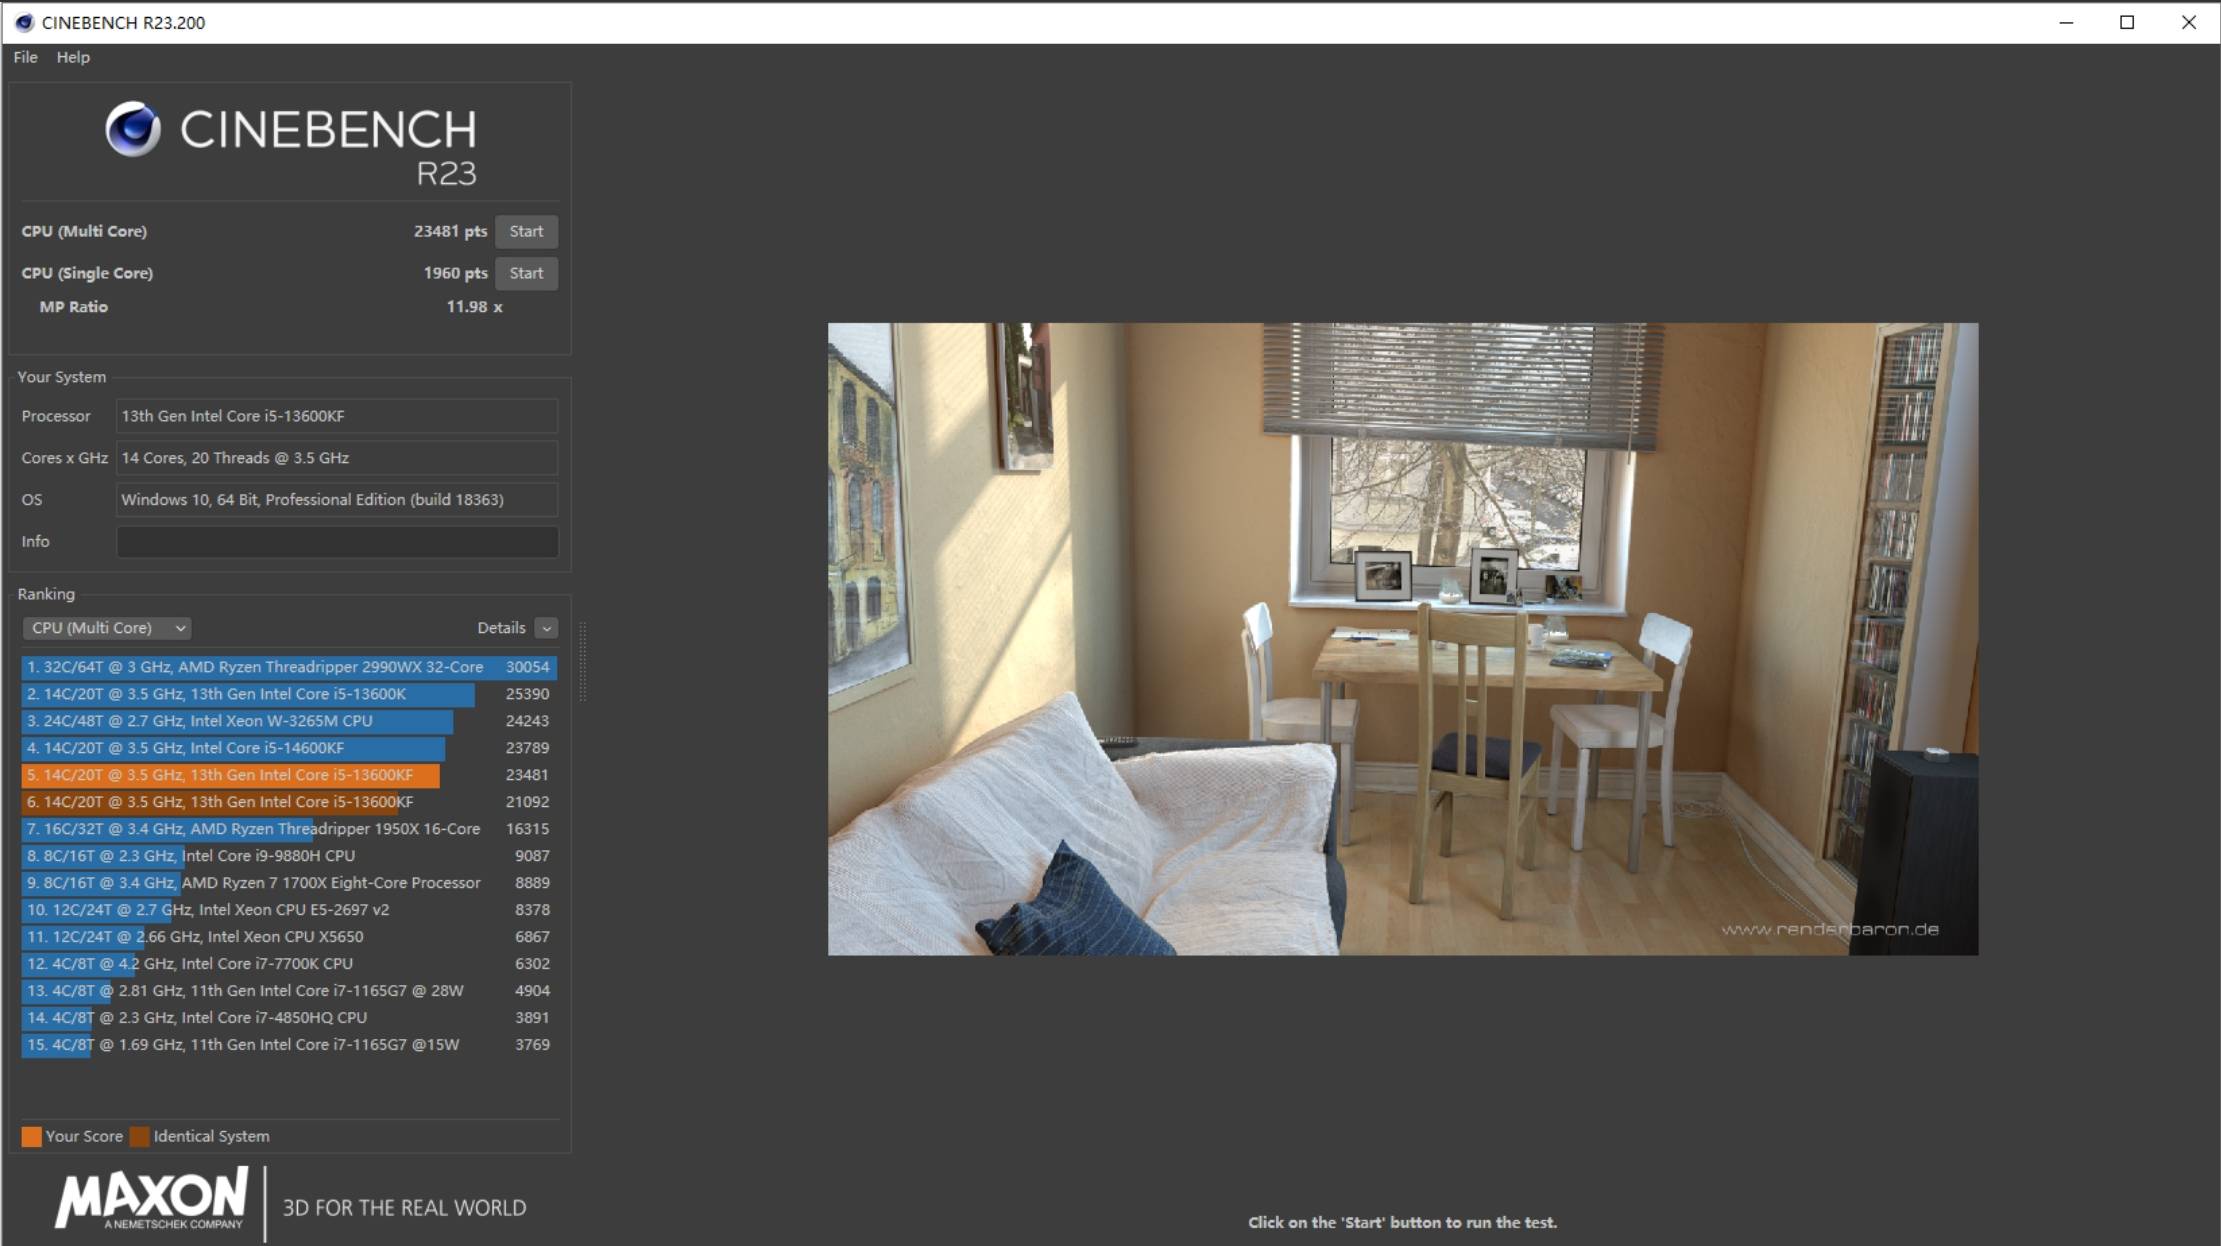This screenshot has width=2221, height=1246.
Task: Select the identical system row scoring 21092
Action: pos(289,802)
